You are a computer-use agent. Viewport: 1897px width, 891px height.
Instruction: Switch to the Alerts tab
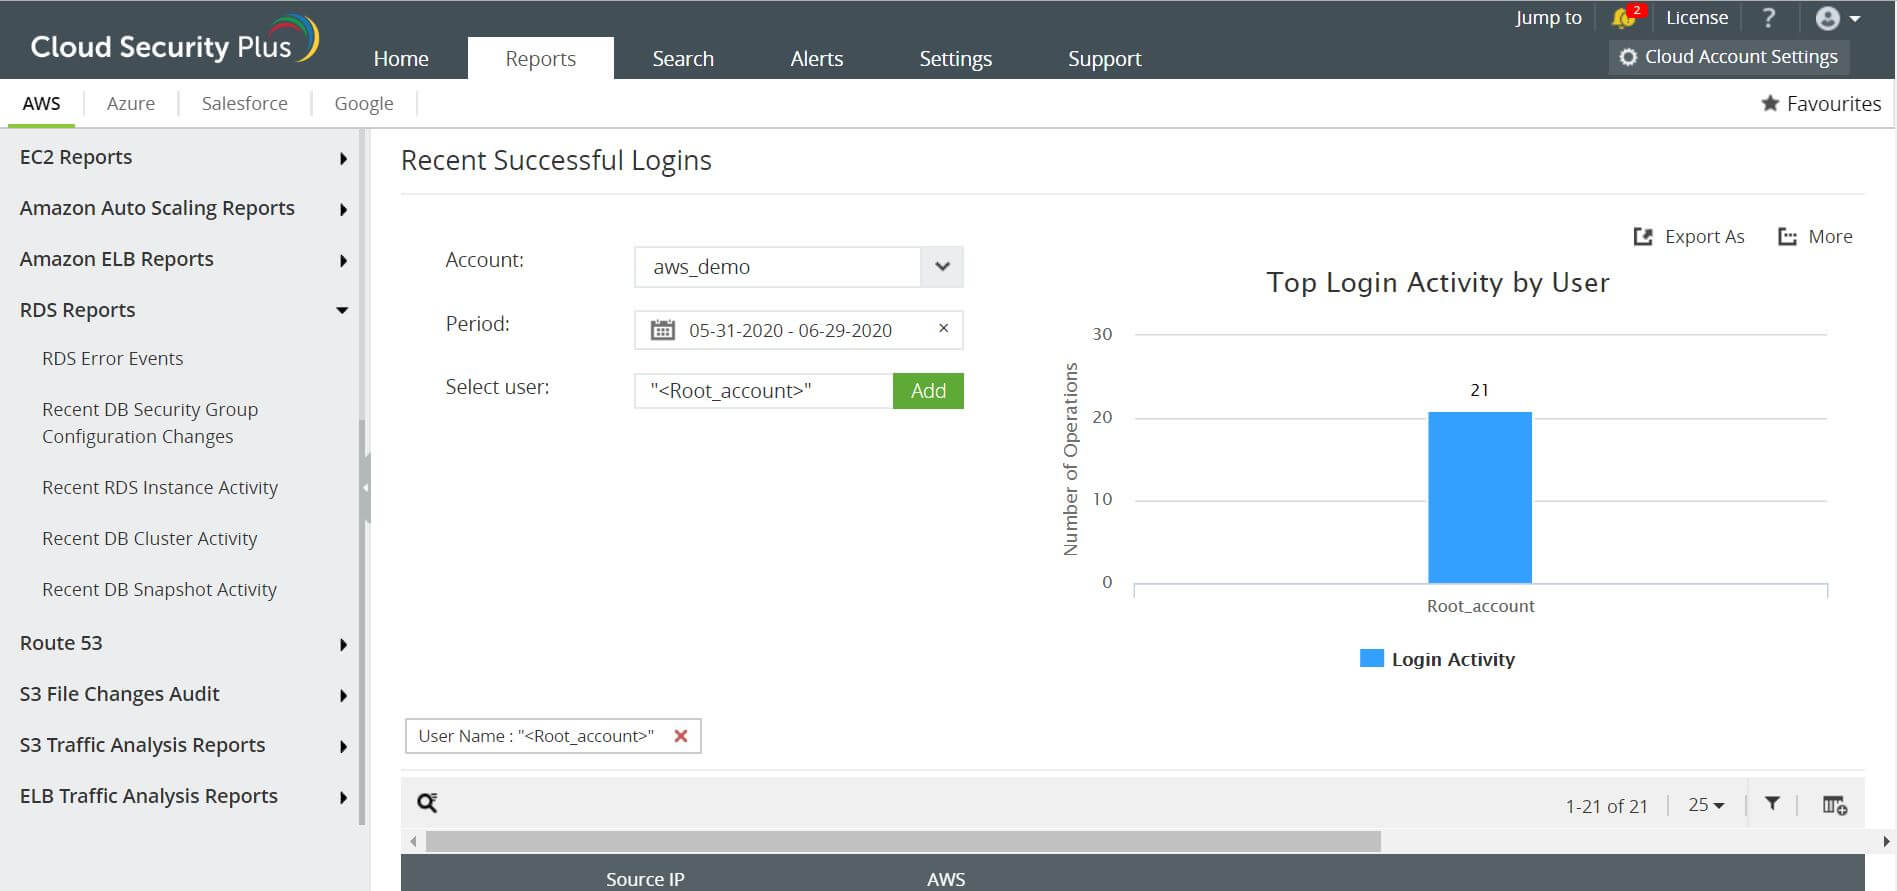point(817,58)
